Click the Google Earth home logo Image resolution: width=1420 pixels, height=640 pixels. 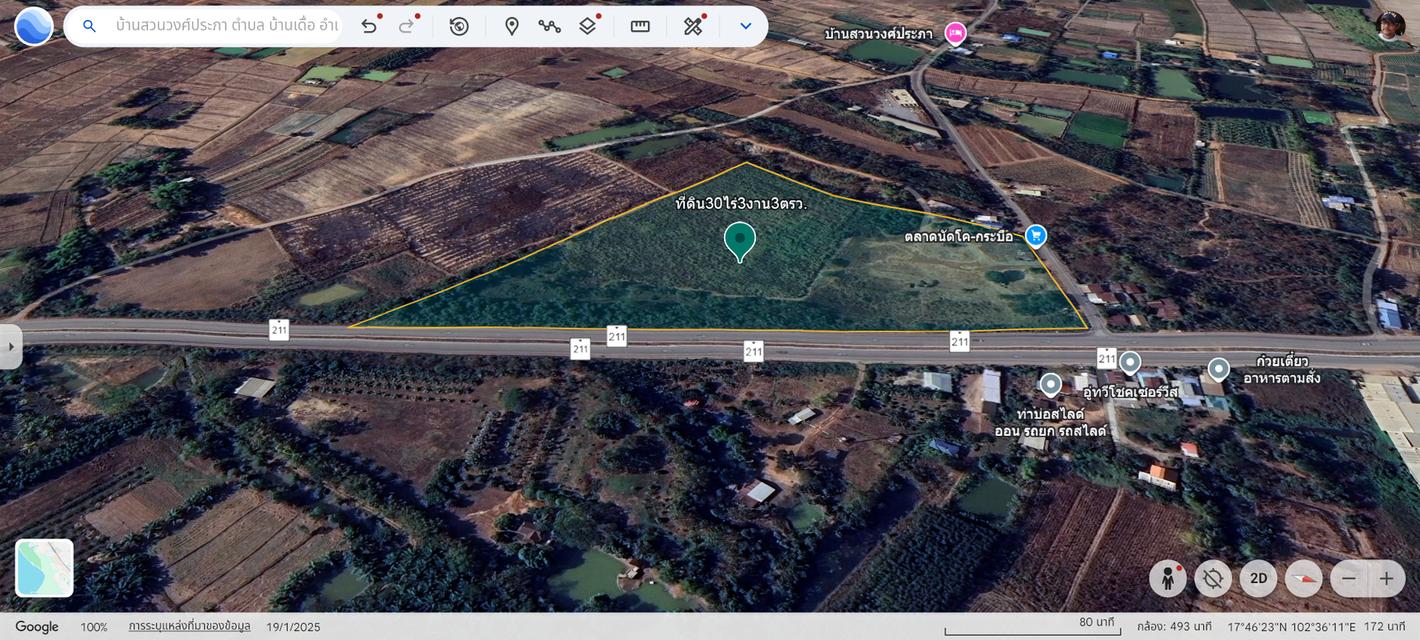pyautogui.click(x=34, y=26)
